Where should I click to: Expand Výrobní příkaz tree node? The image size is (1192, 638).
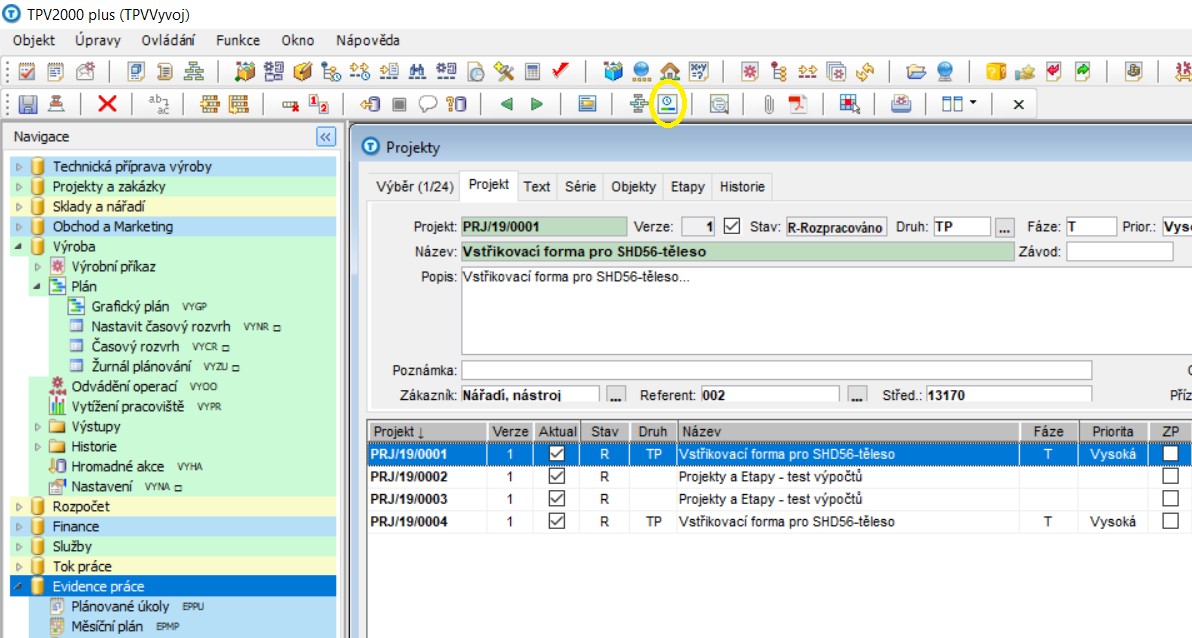point(37,267)
